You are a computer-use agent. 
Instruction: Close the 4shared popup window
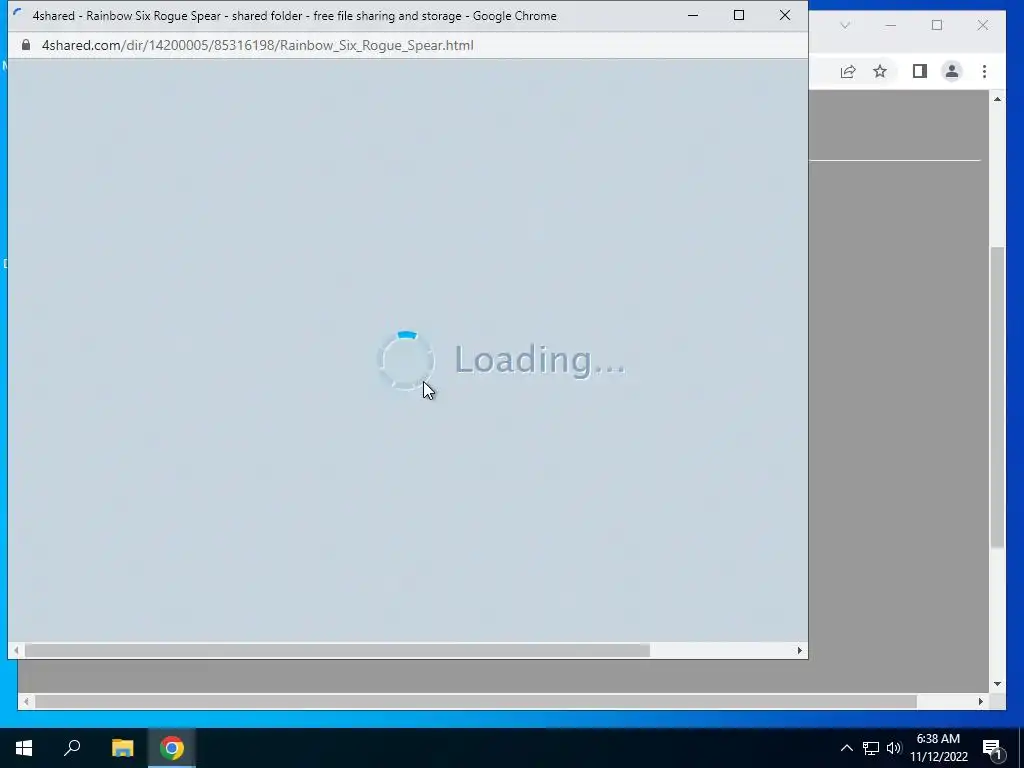[x=785, y=15]
